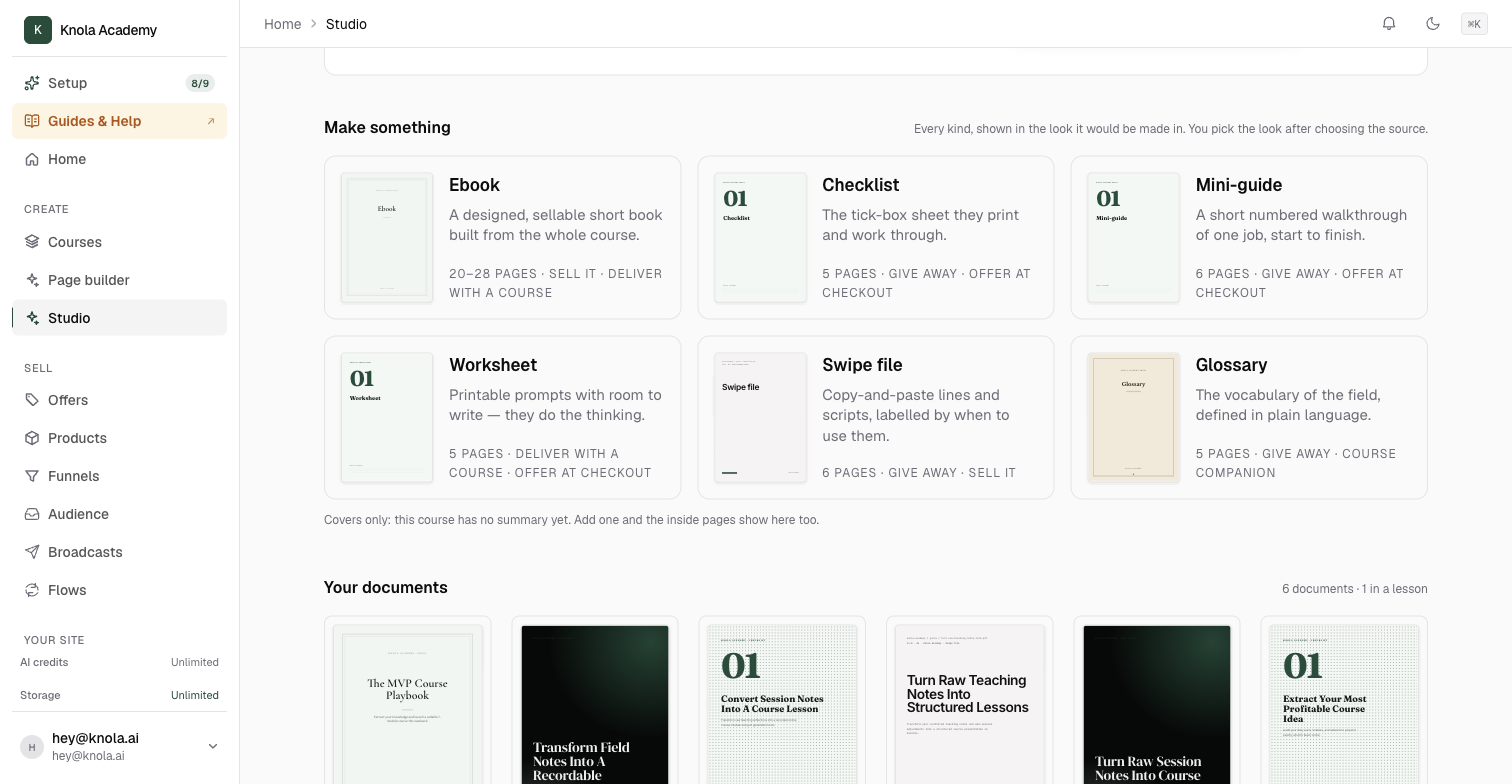Choose the Worksheet card
The image size is (1512, 784).
click(x=502, y=418)
